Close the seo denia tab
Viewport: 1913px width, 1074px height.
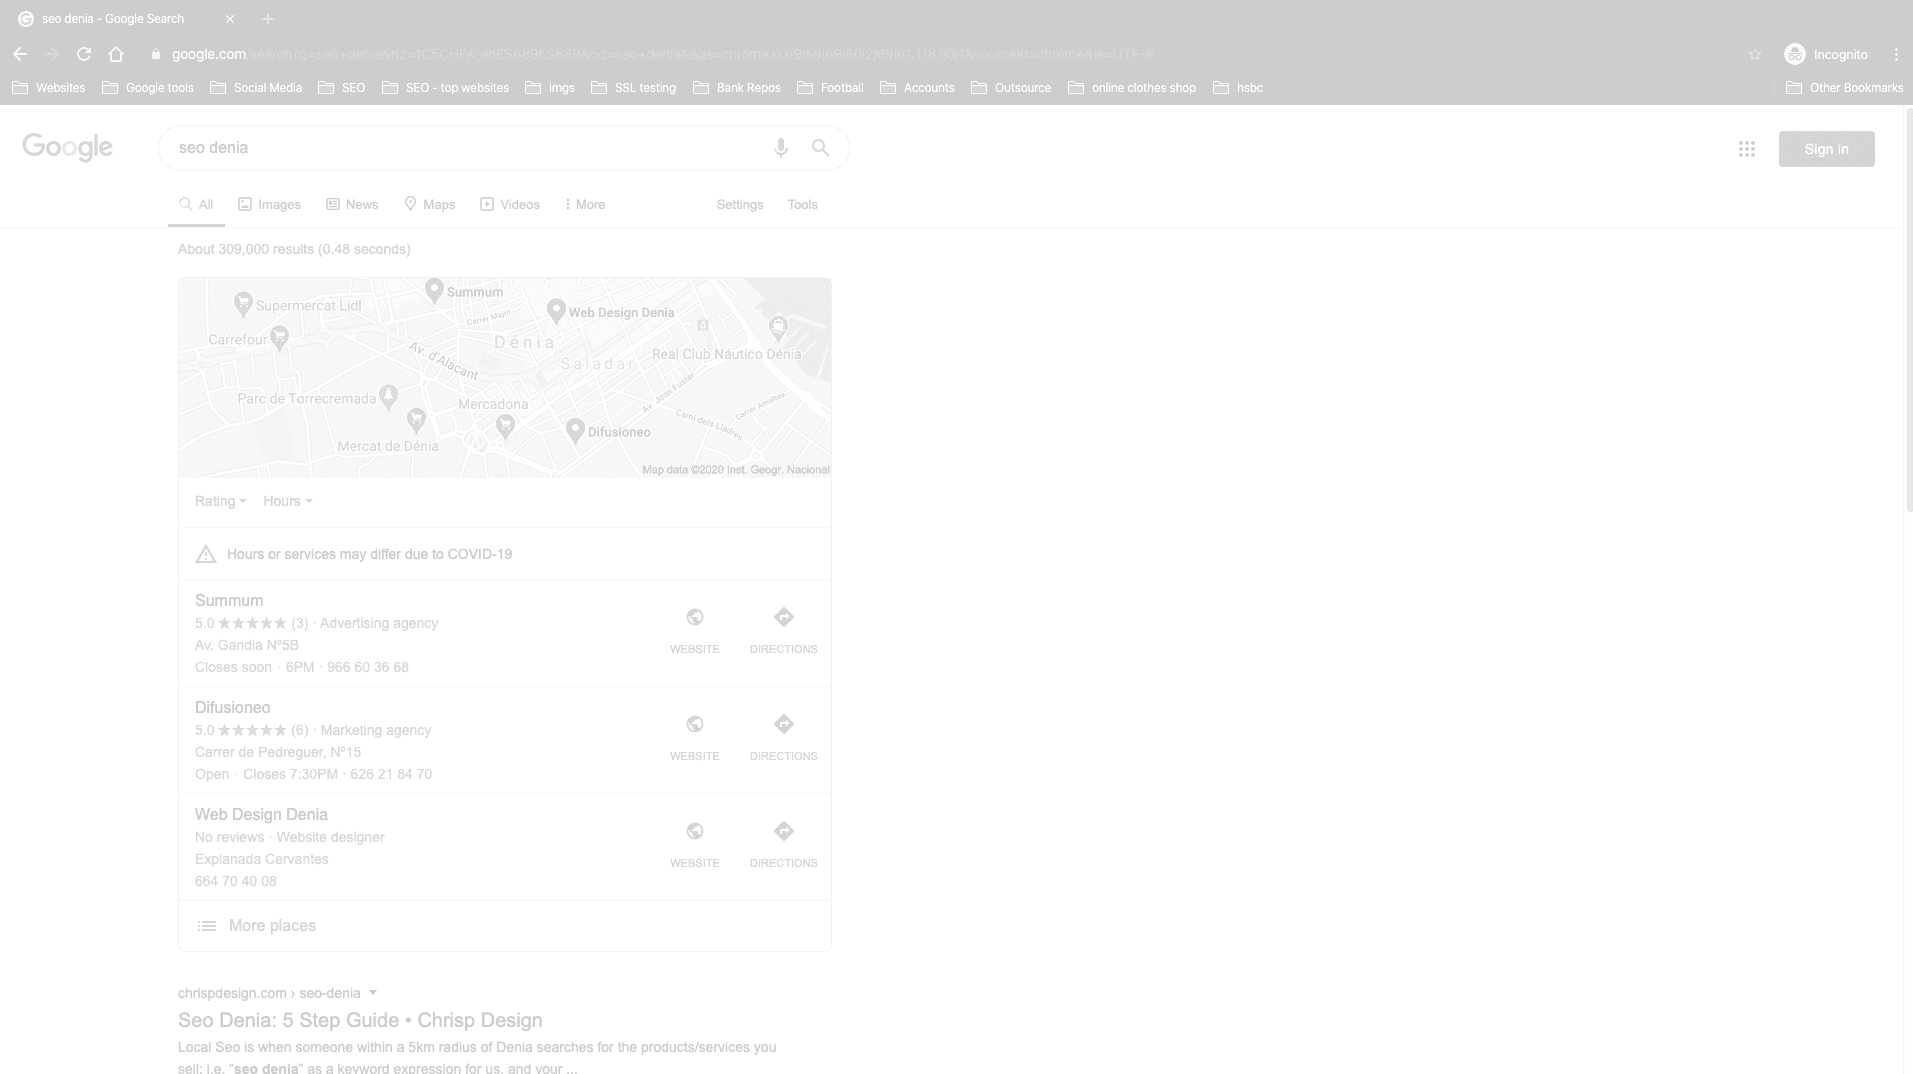(230, 19)
